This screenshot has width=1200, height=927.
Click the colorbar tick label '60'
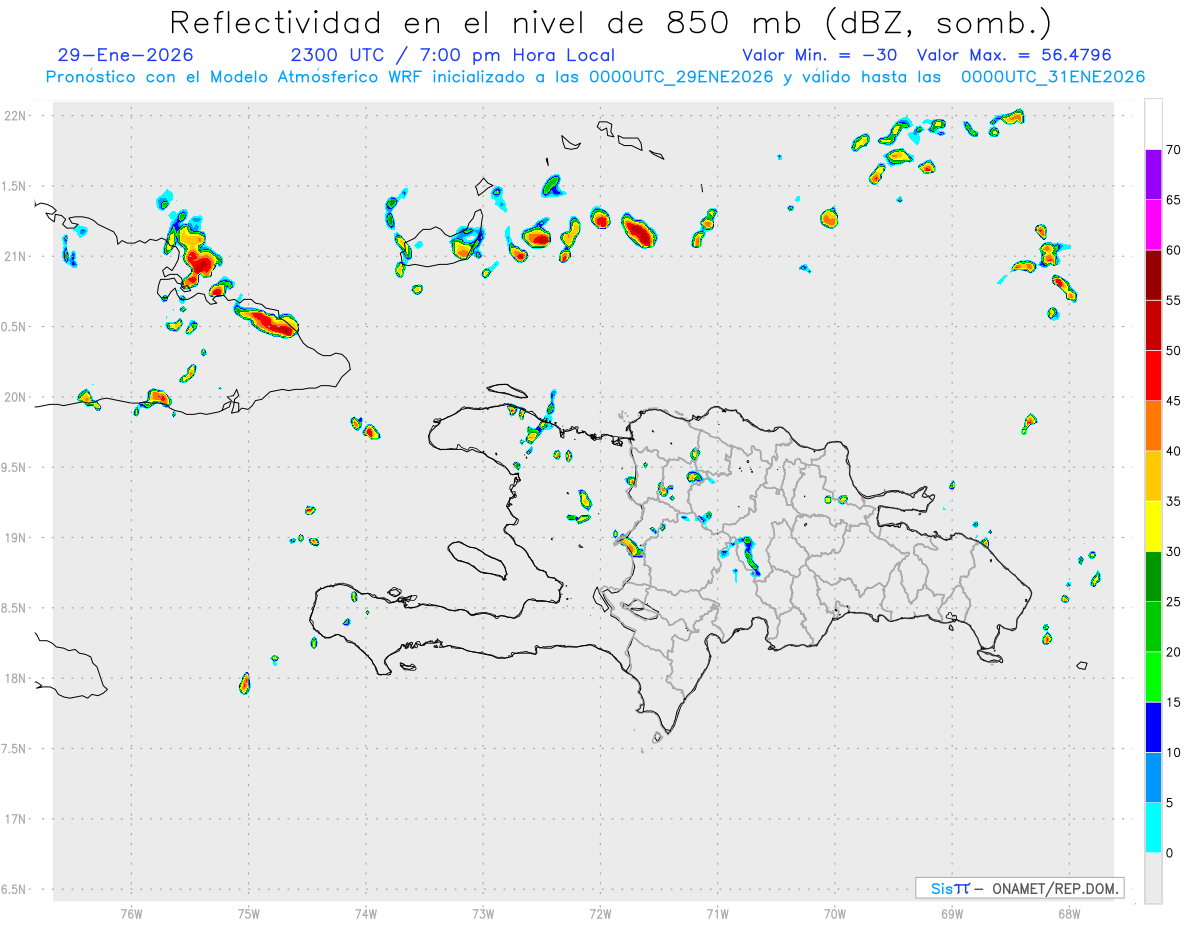[1173, 250]
